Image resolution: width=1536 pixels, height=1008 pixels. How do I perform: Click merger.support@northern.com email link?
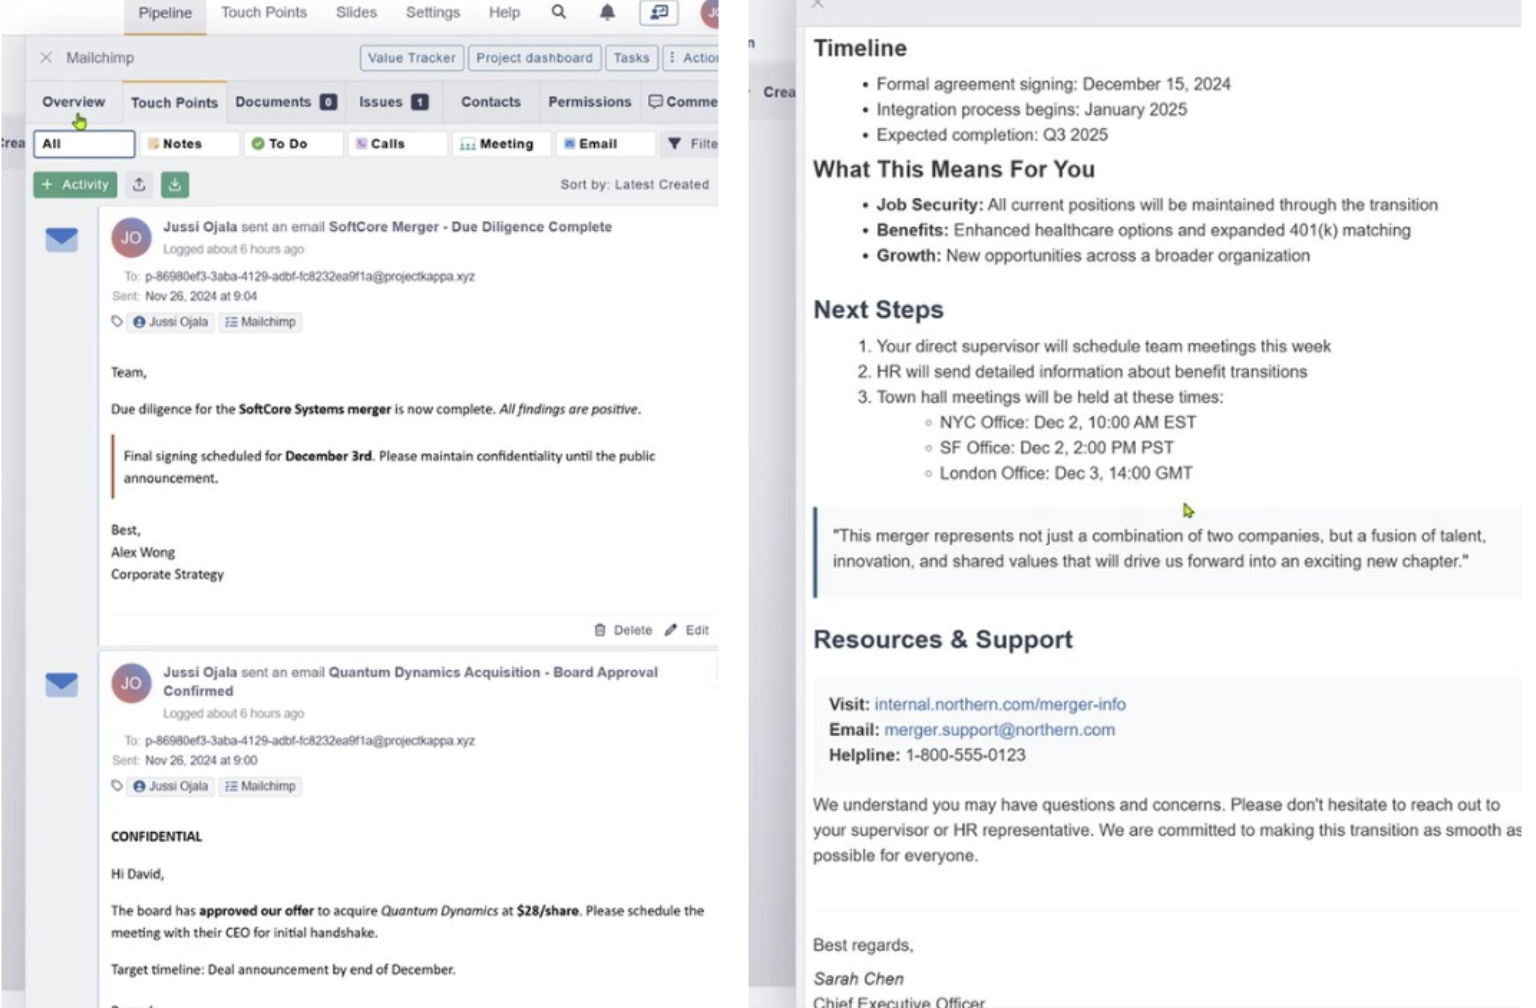[x=1000, y=730]
